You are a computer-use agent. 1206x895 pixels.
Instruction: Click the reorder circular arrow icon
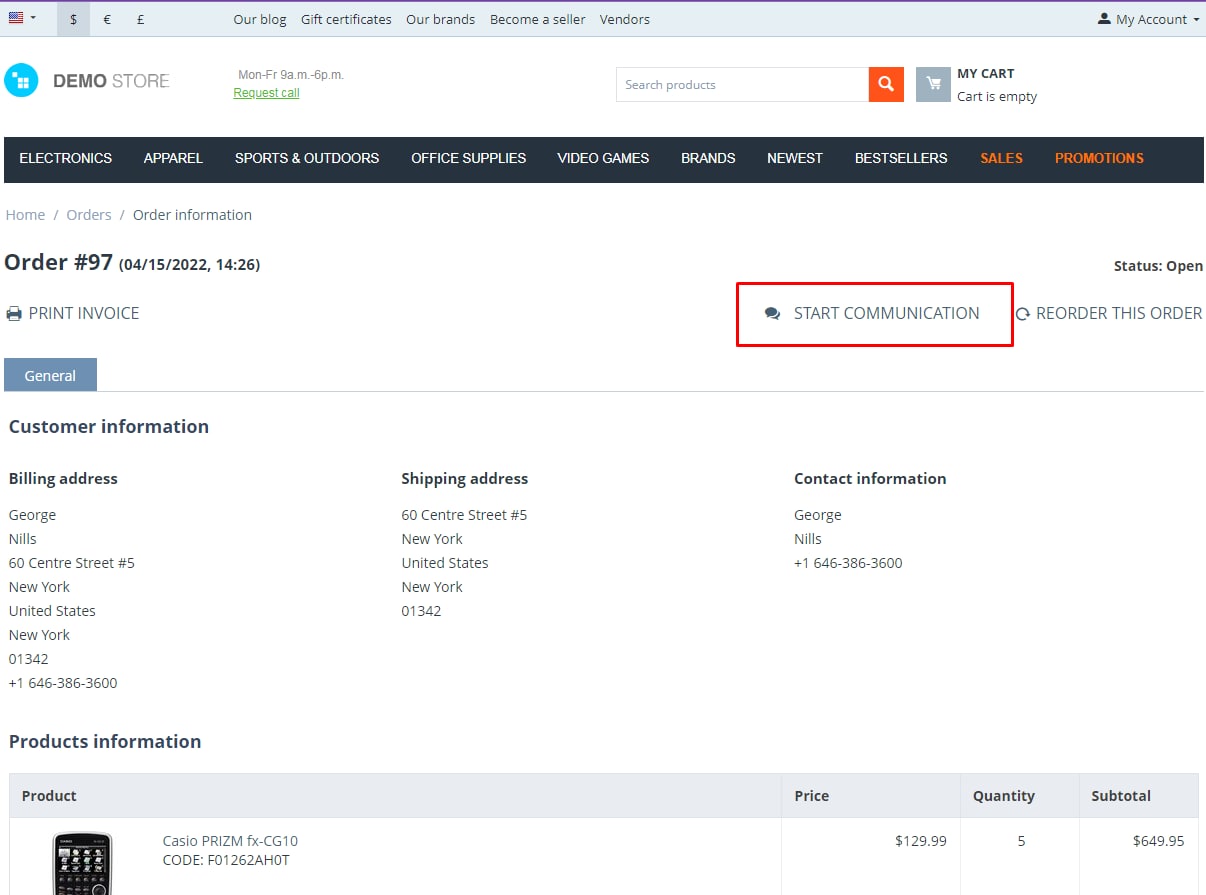click(1022, 314)
